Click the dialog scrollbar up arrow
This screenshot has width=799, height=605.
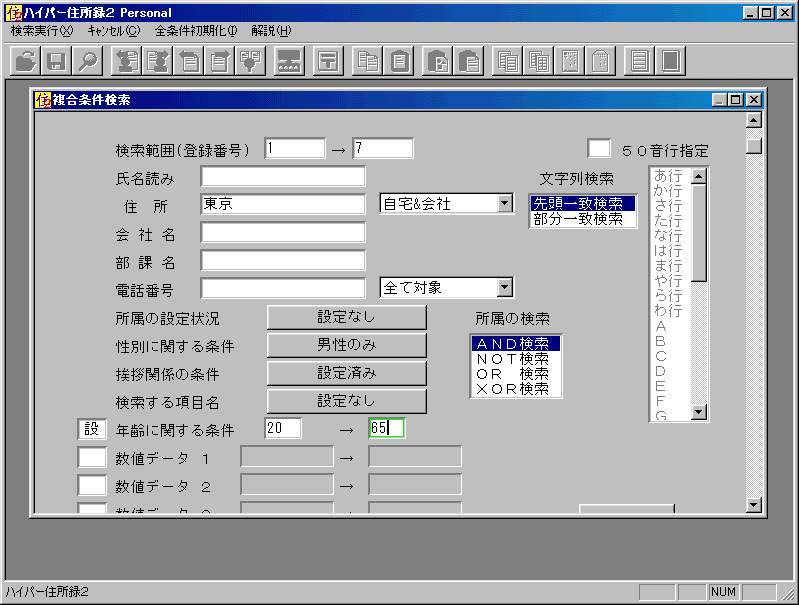click(754, 120)
